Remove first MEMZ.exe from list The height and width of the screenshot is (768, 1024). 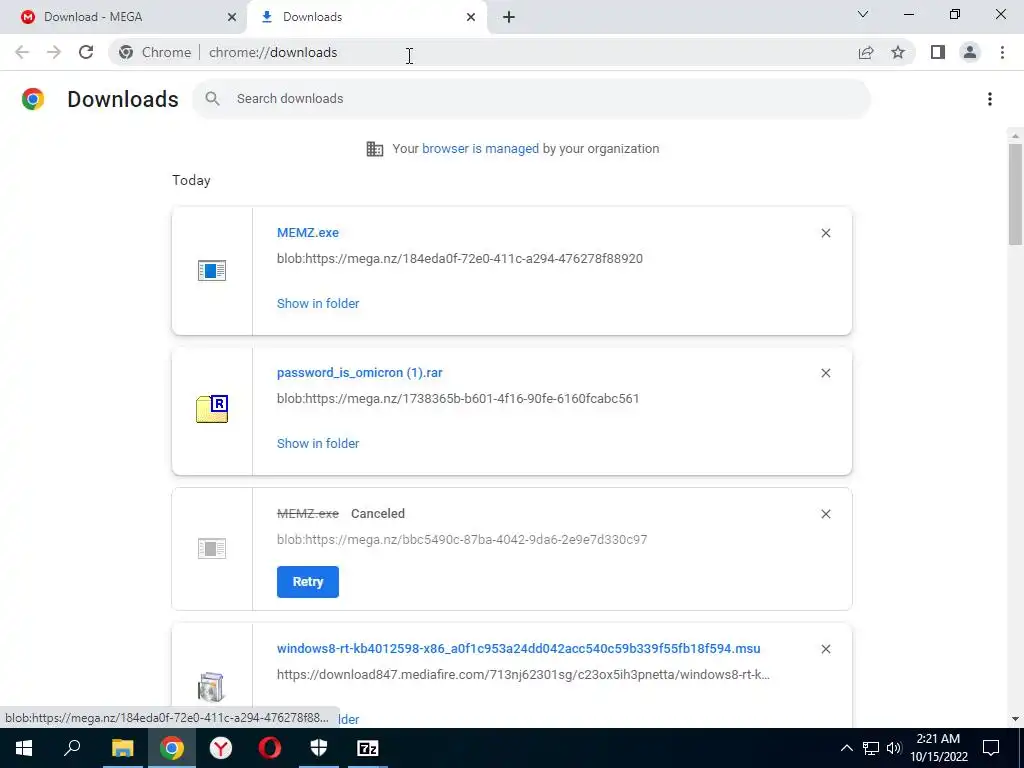click(x=825, y=233)
